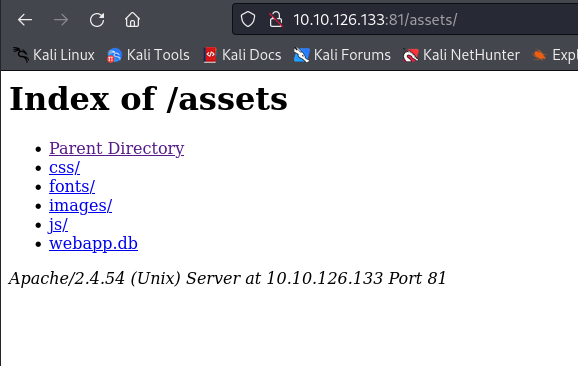Click the Kali NetHunter bookmark icon
The height and width of the screenshot is (366, 578).
tap(411, 55)
